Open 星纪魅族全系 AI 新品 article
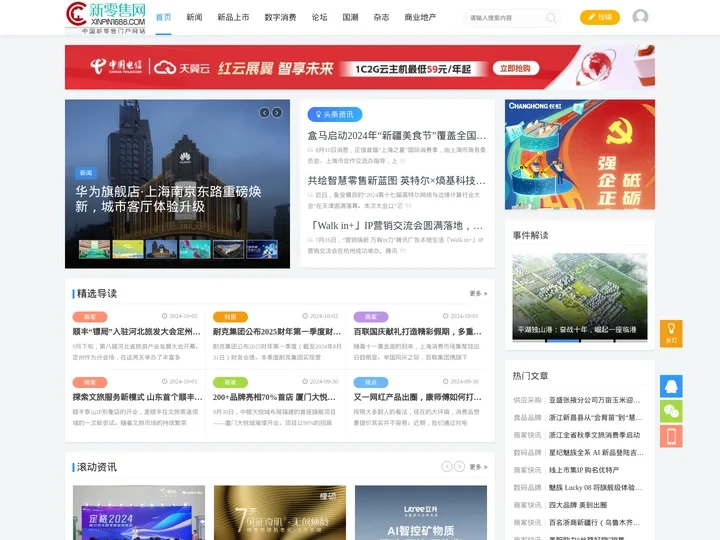 click(596, 452)
